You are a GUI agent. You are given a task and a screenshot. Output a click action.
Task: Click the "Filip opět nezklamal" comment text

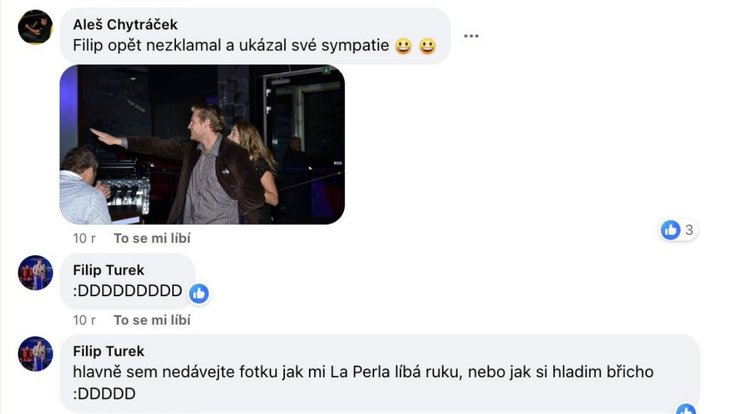click(230, 45)
